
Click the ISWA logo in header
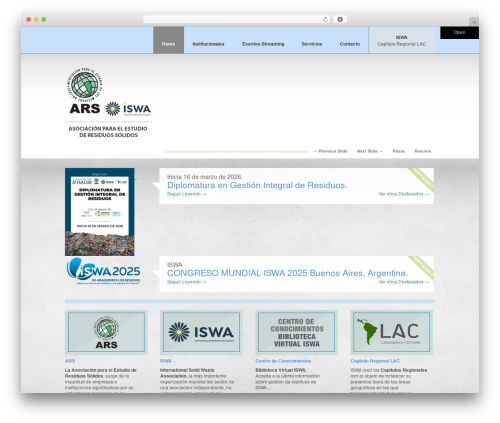click(128, 109)
